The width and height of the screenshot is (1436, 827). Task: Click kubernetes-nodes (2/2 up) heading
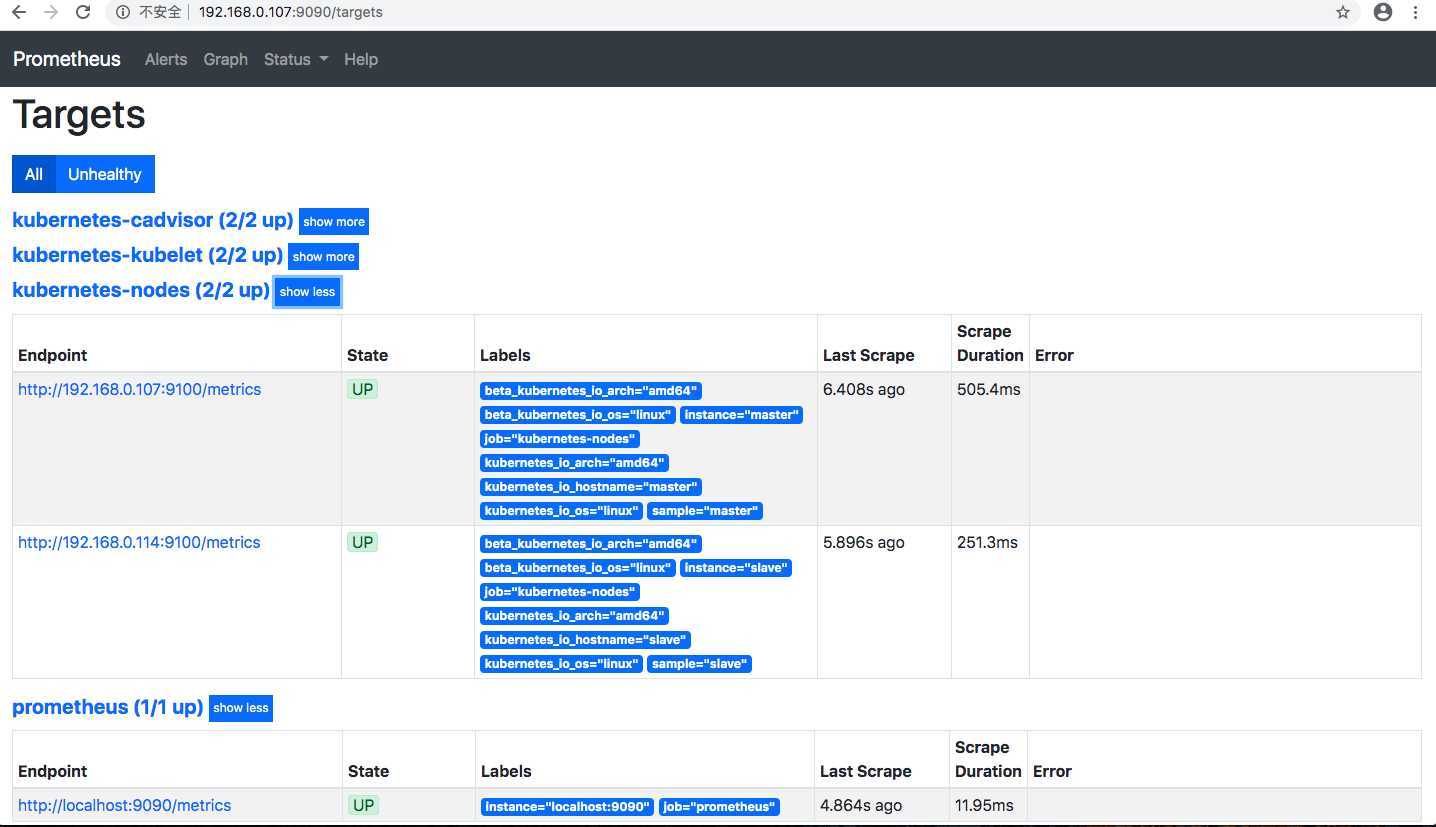[x=141, y=290]
